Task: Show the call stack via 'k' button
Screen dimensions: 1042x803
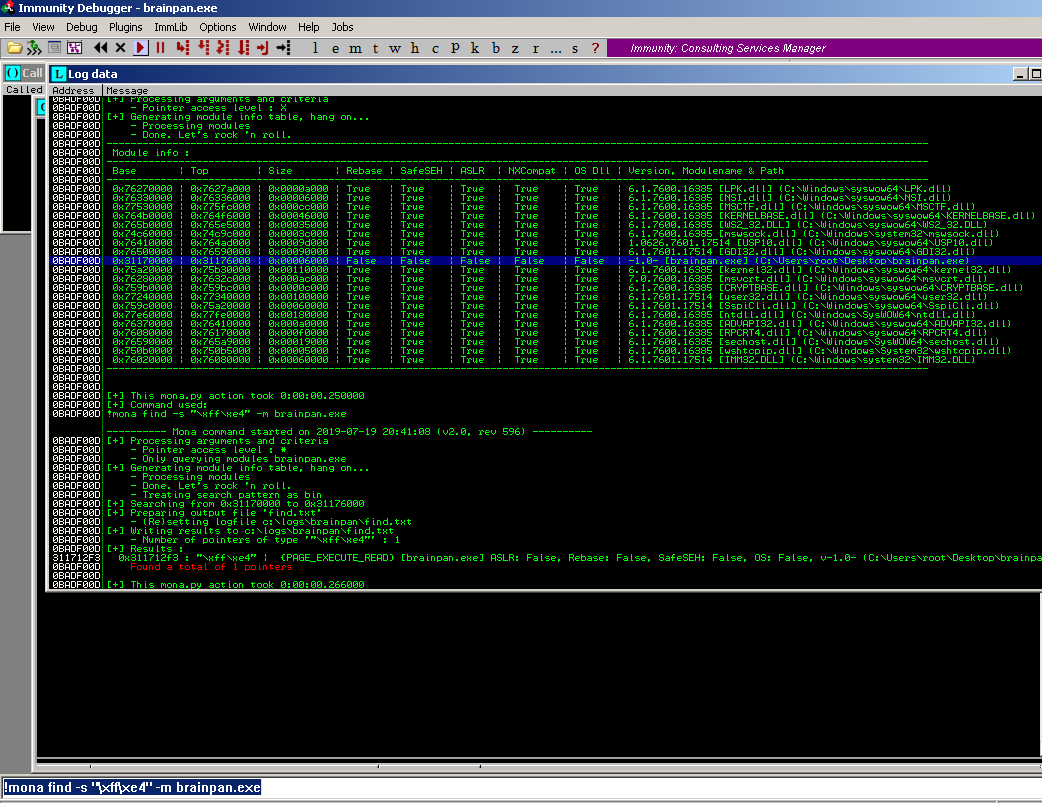Action: coord(475,48)
